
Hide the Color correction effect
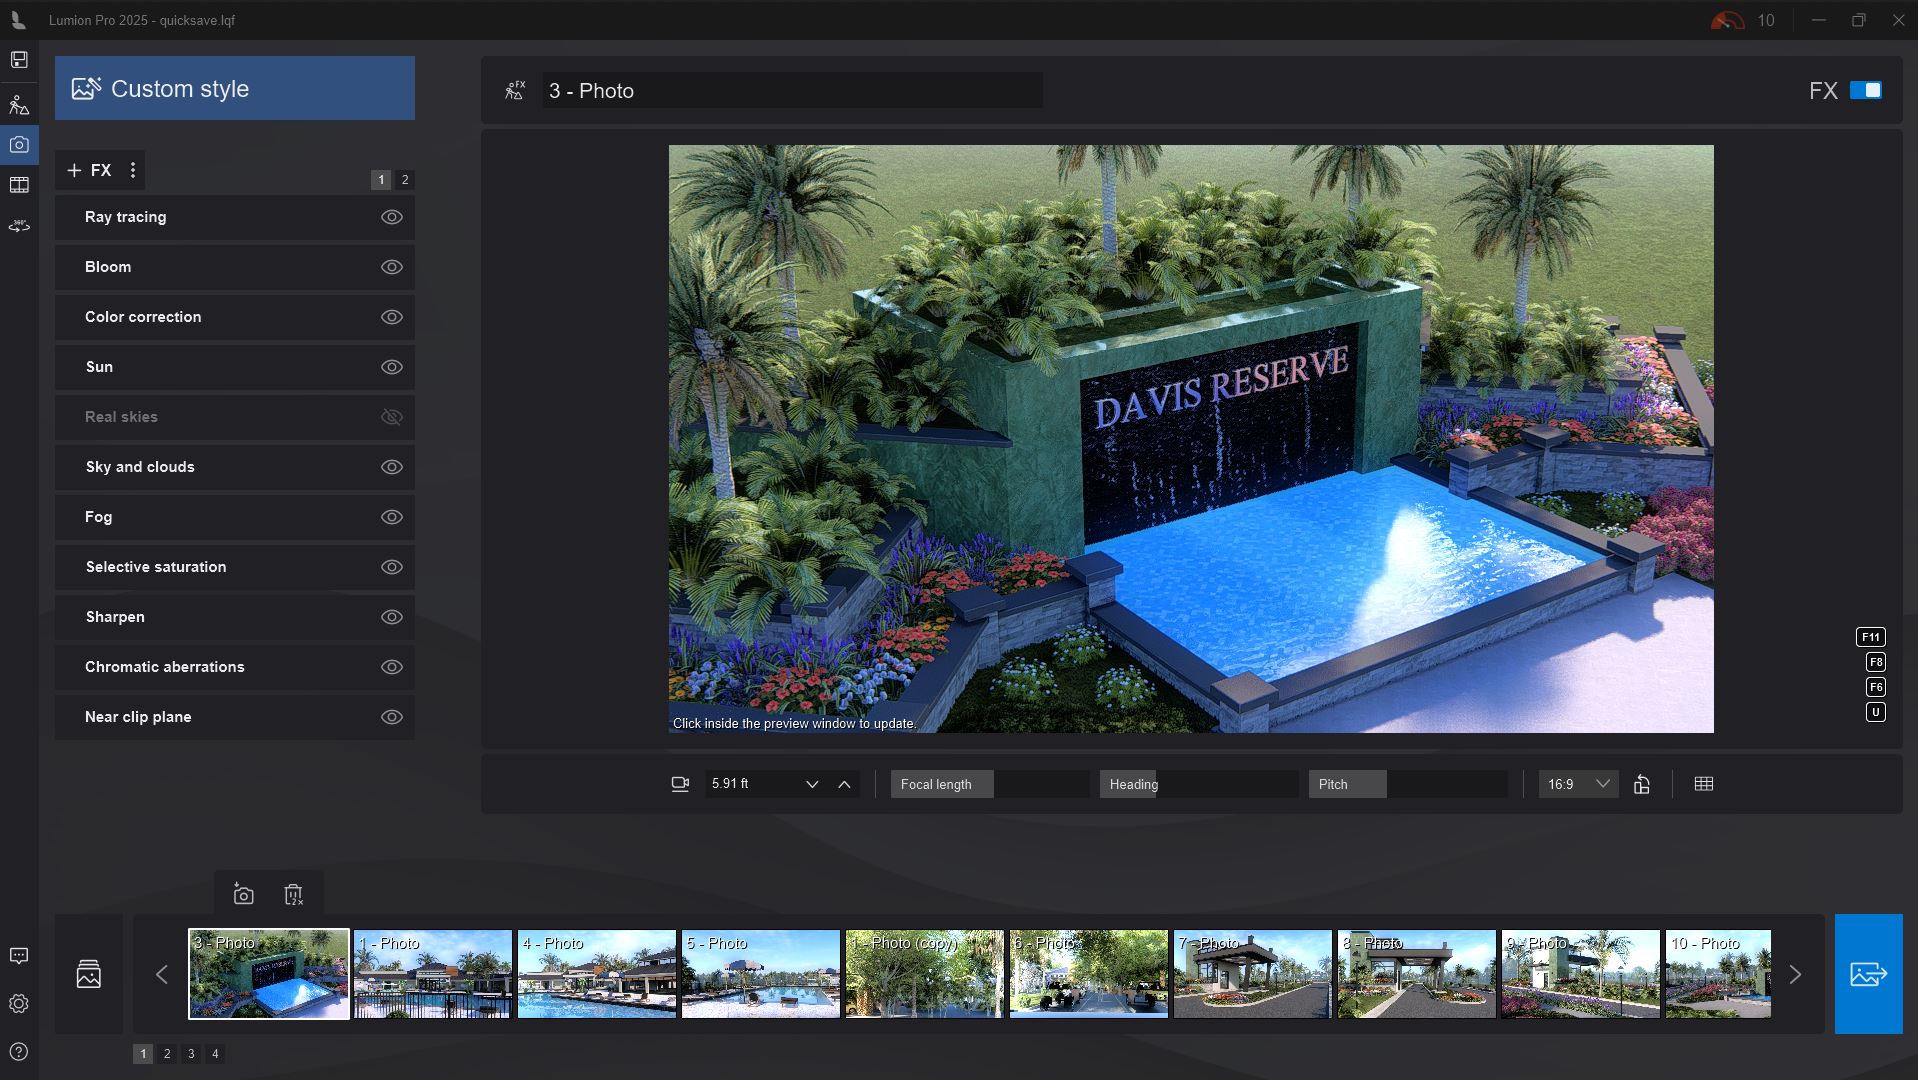pos(392,317)
